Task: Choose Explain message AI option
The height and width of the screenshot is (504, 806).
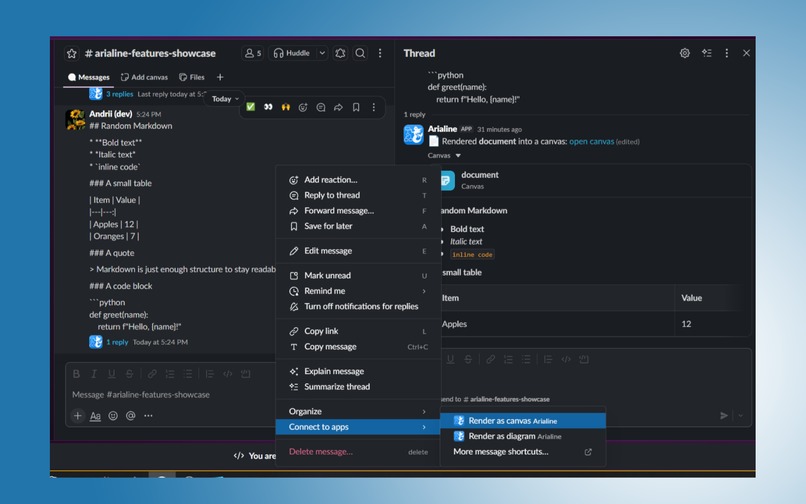Action: [x=358, y=371]
